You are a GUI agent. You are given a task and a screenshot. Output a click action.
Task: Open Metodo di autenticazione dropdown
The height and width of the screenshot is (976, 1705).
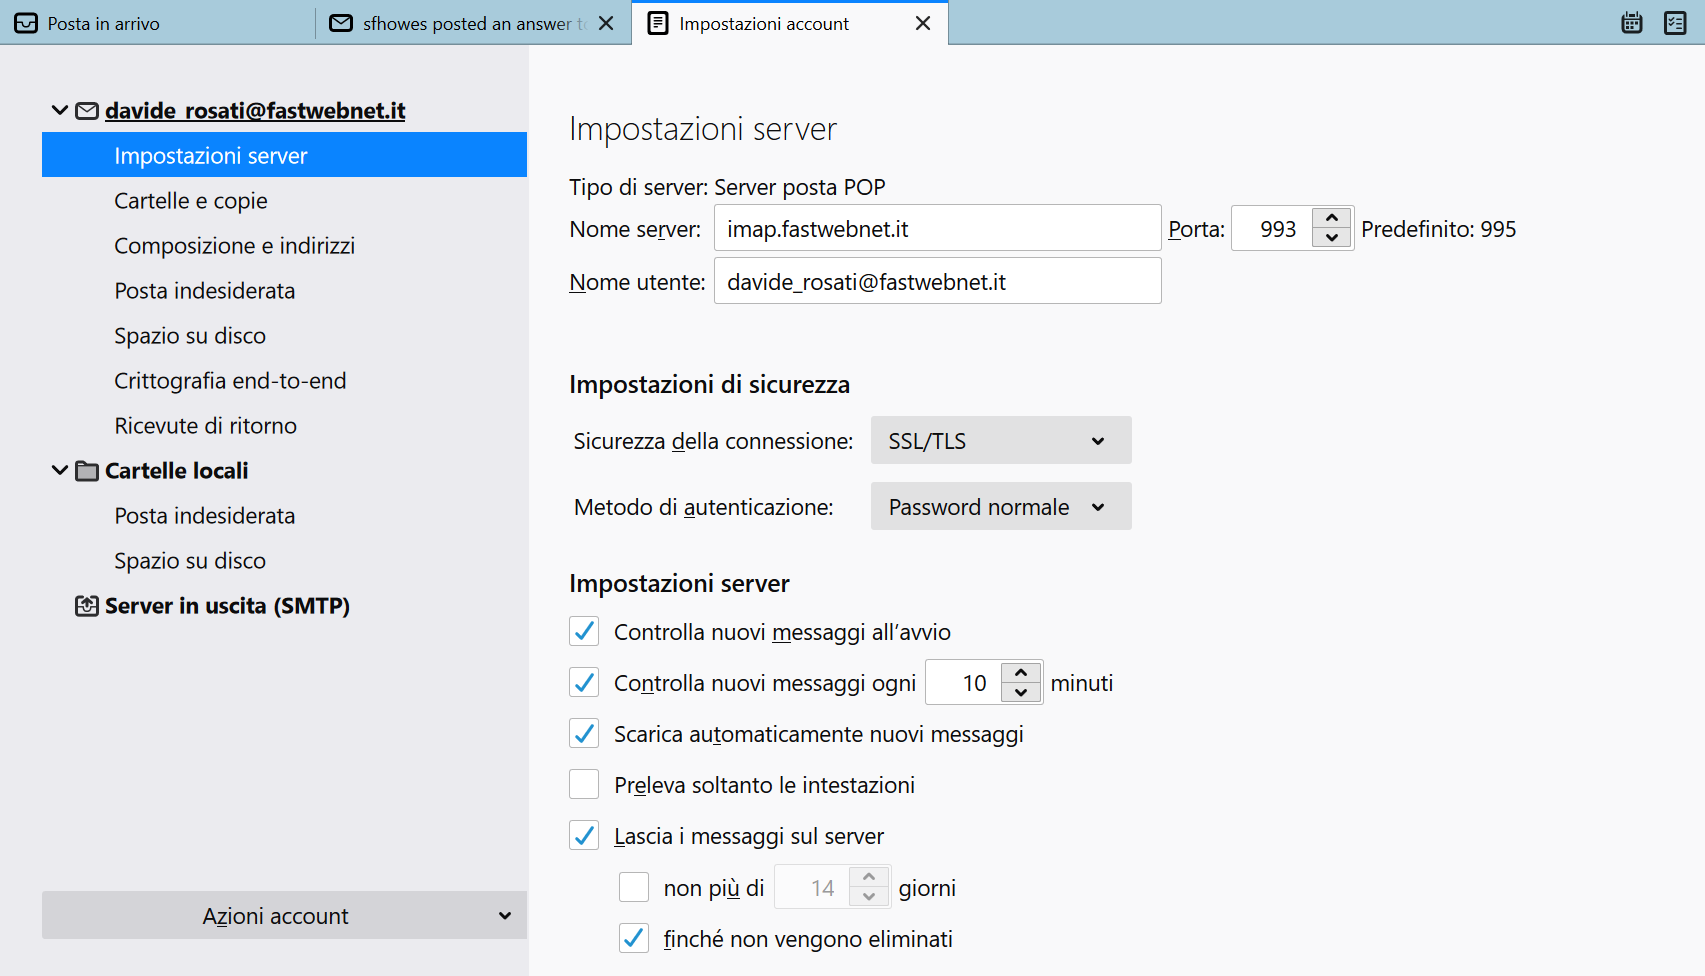1000,507
